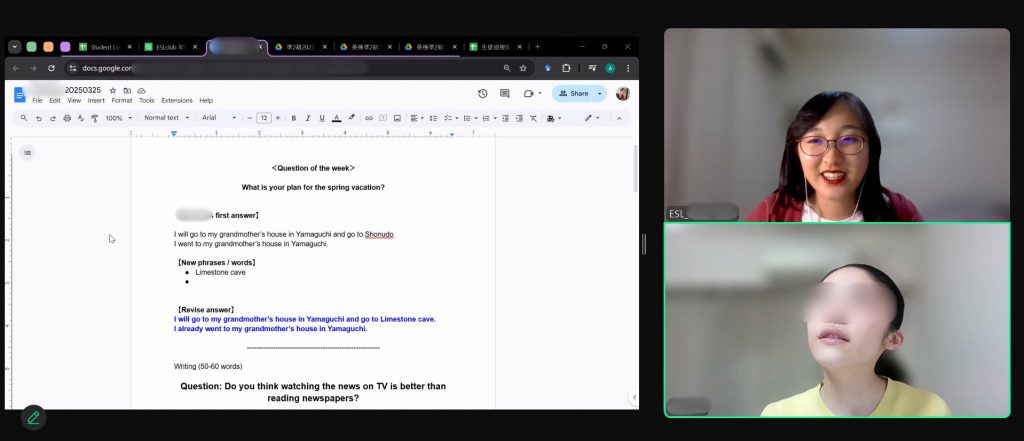Click the green annotation pencil button
The height and width of the screenshot is (441, 1024).
click(x=33, y=417)
